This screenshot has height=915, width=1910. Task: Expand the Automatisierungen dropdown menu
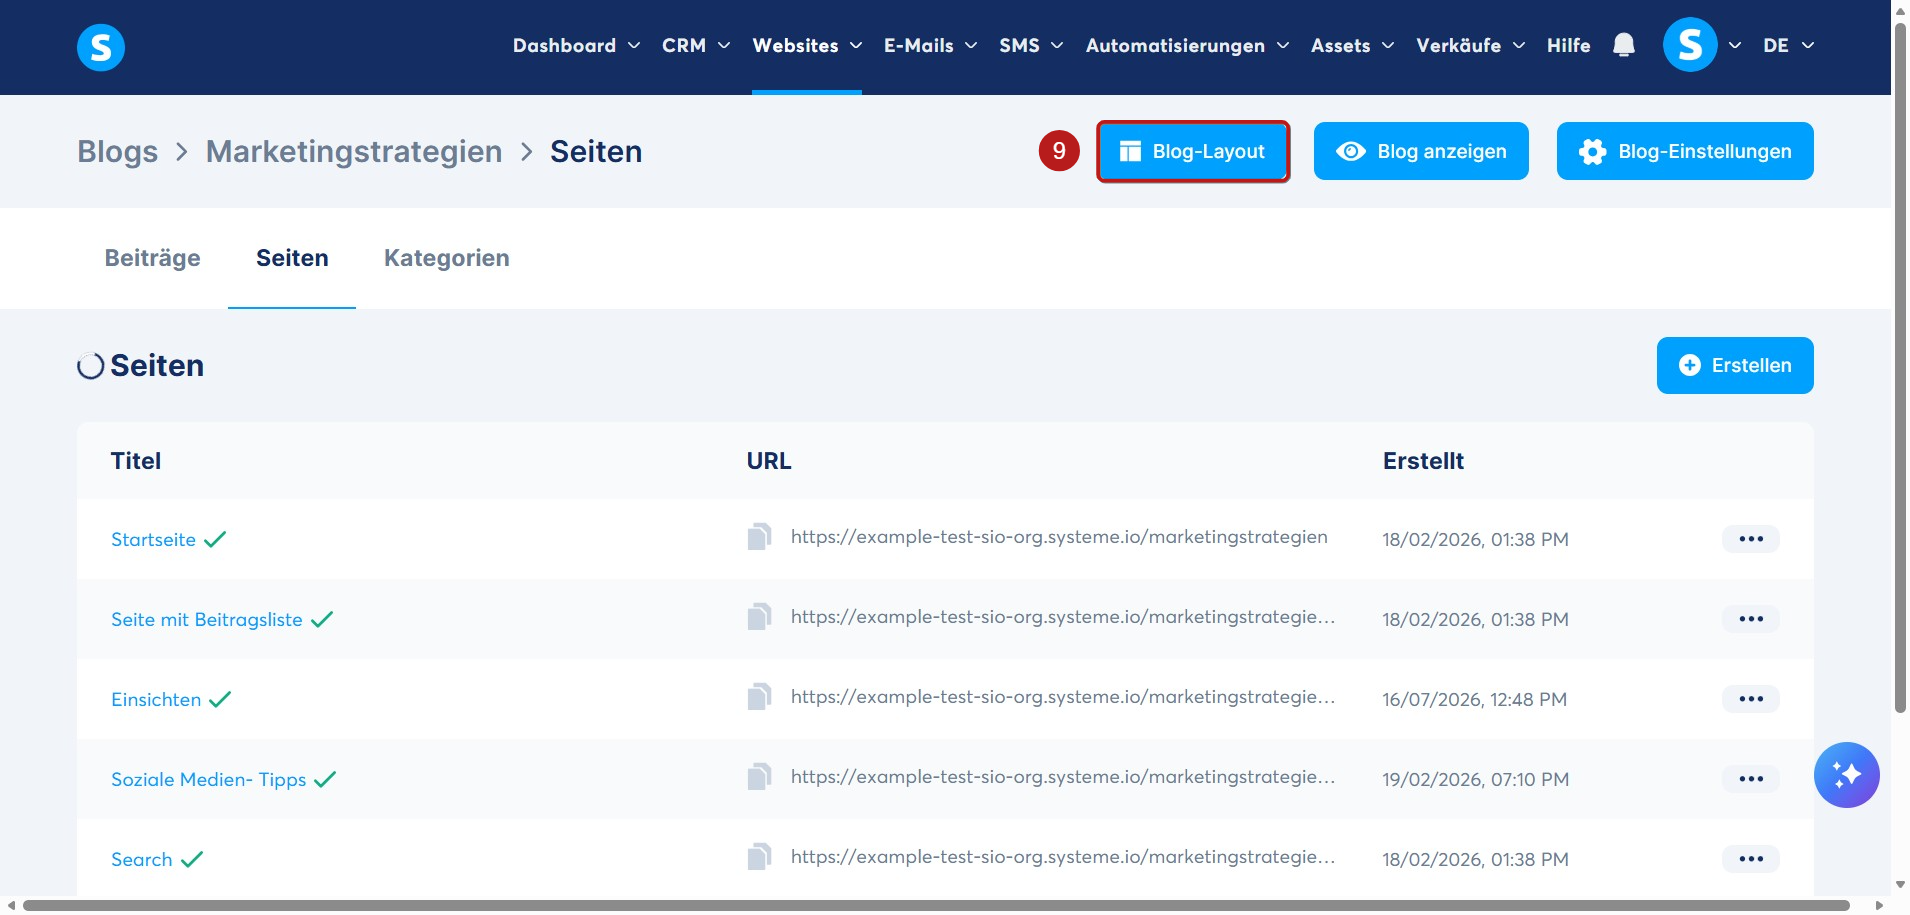point(1187,46)
